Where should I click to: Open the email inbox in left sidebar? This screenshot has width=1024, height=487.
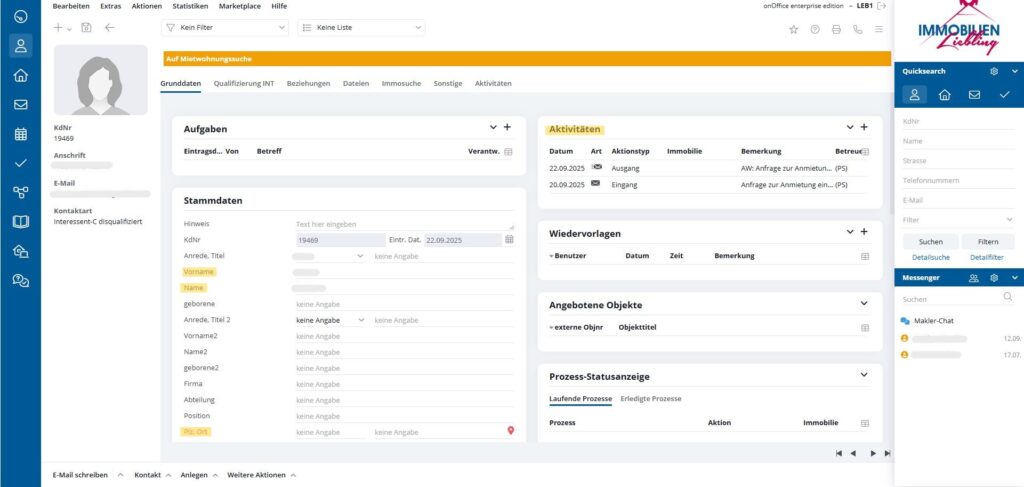point(20,104)
